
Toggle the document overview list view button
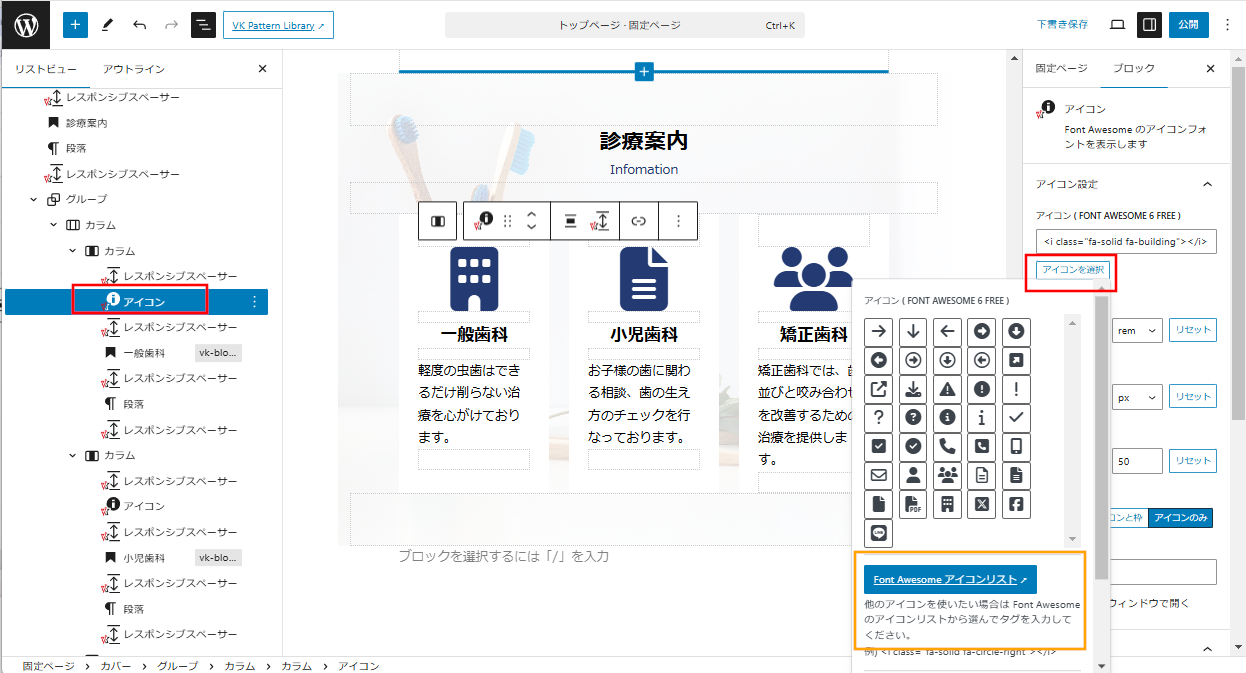(x=203, y=25)
